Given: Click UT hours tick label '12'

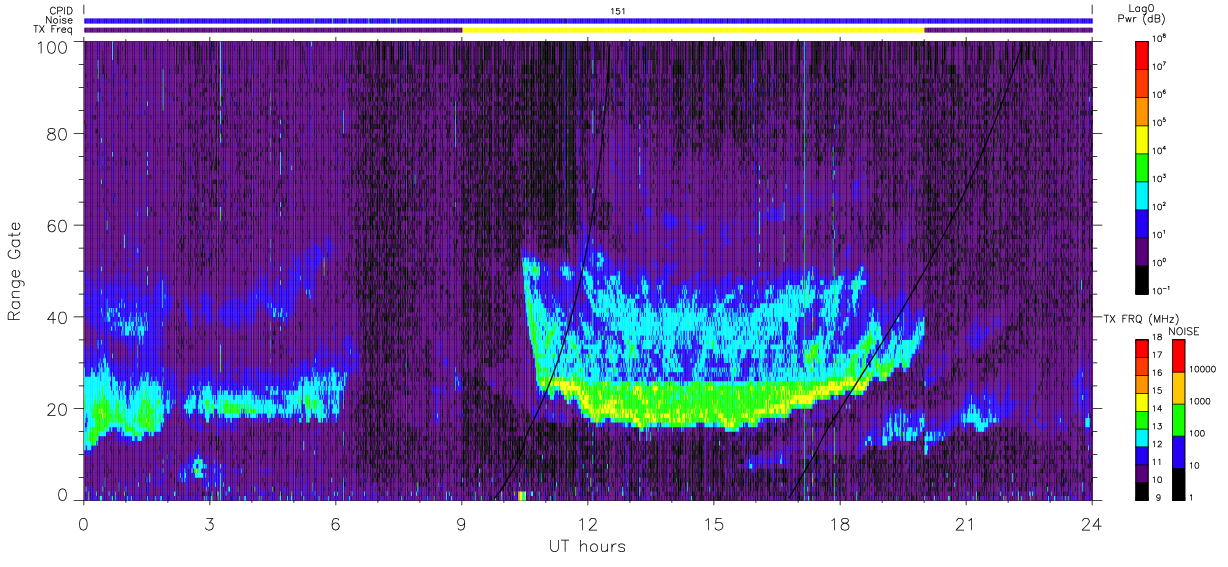Looking at the screenshot, I should pos(588,523).
